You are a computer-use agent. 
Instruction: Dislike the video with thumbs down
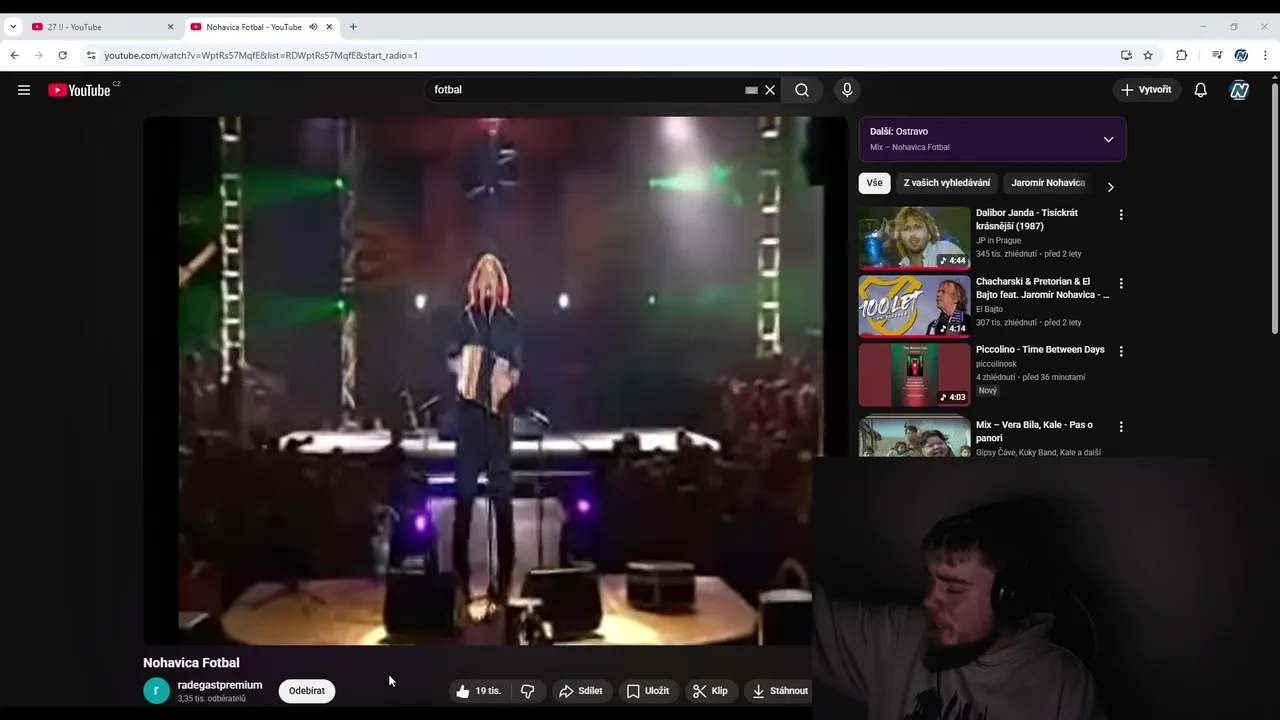click(528, 691)
